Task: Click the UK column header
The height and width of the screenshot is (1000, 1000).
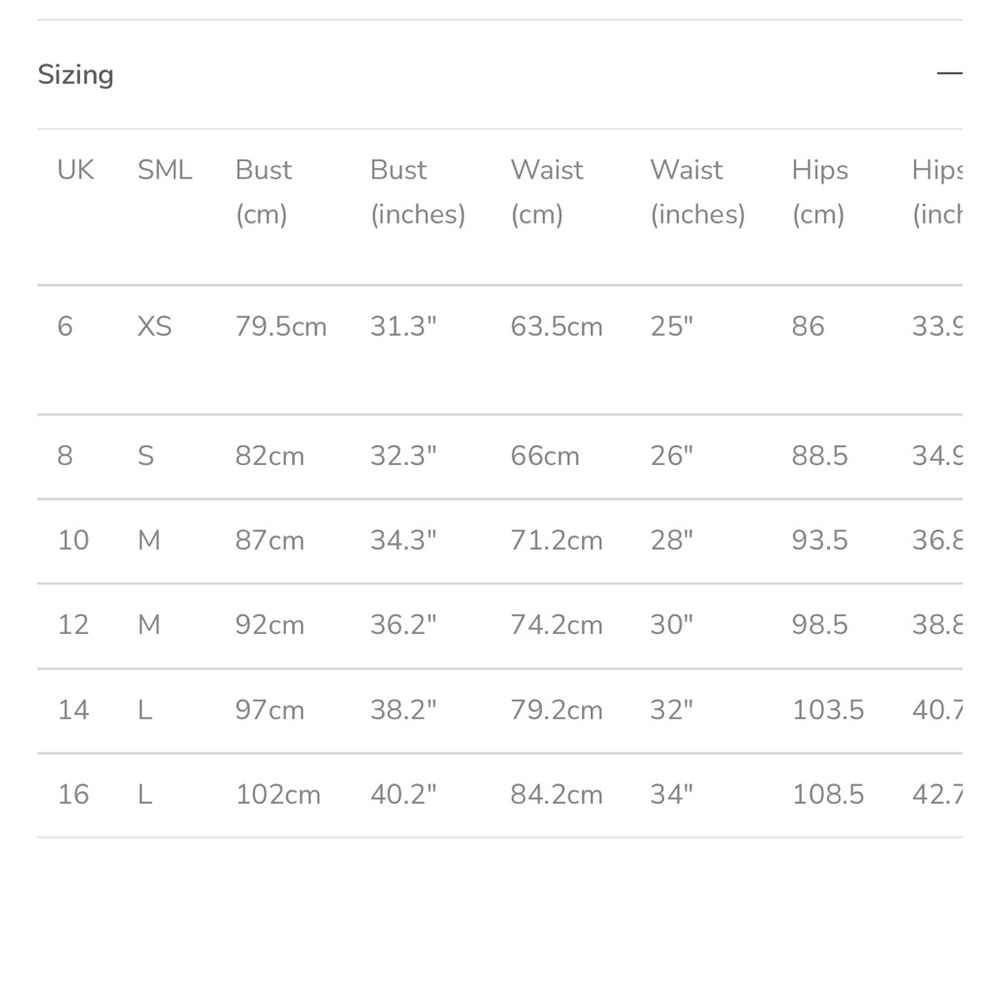Action: point(75,170)
